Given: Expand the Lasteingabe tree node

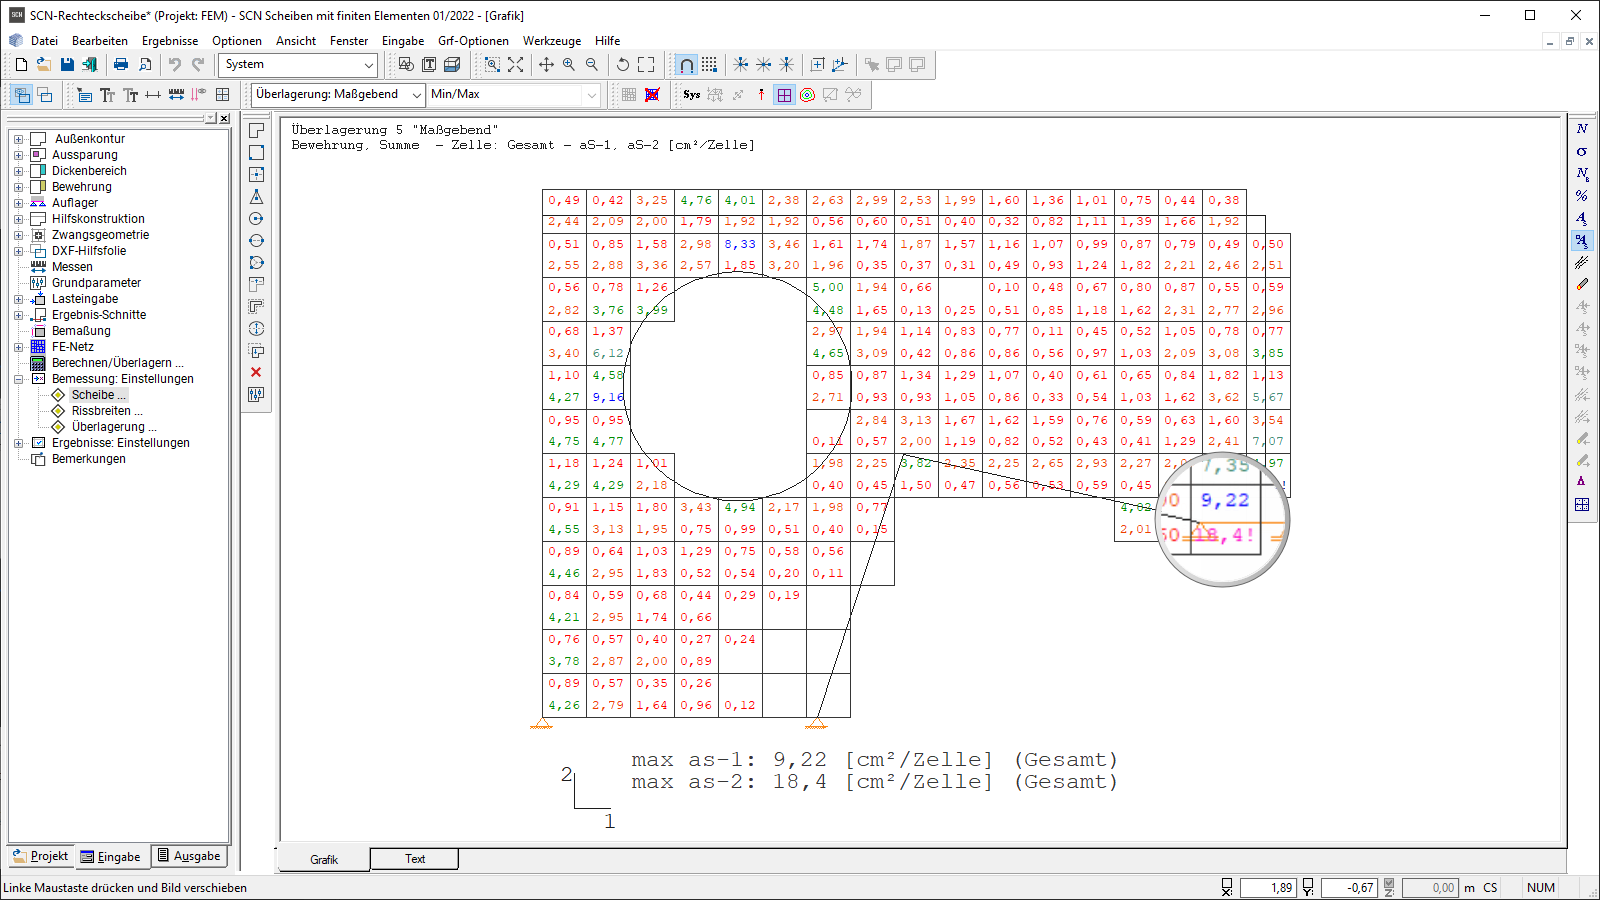Looking at the screenshot, I should click(18, 299).
